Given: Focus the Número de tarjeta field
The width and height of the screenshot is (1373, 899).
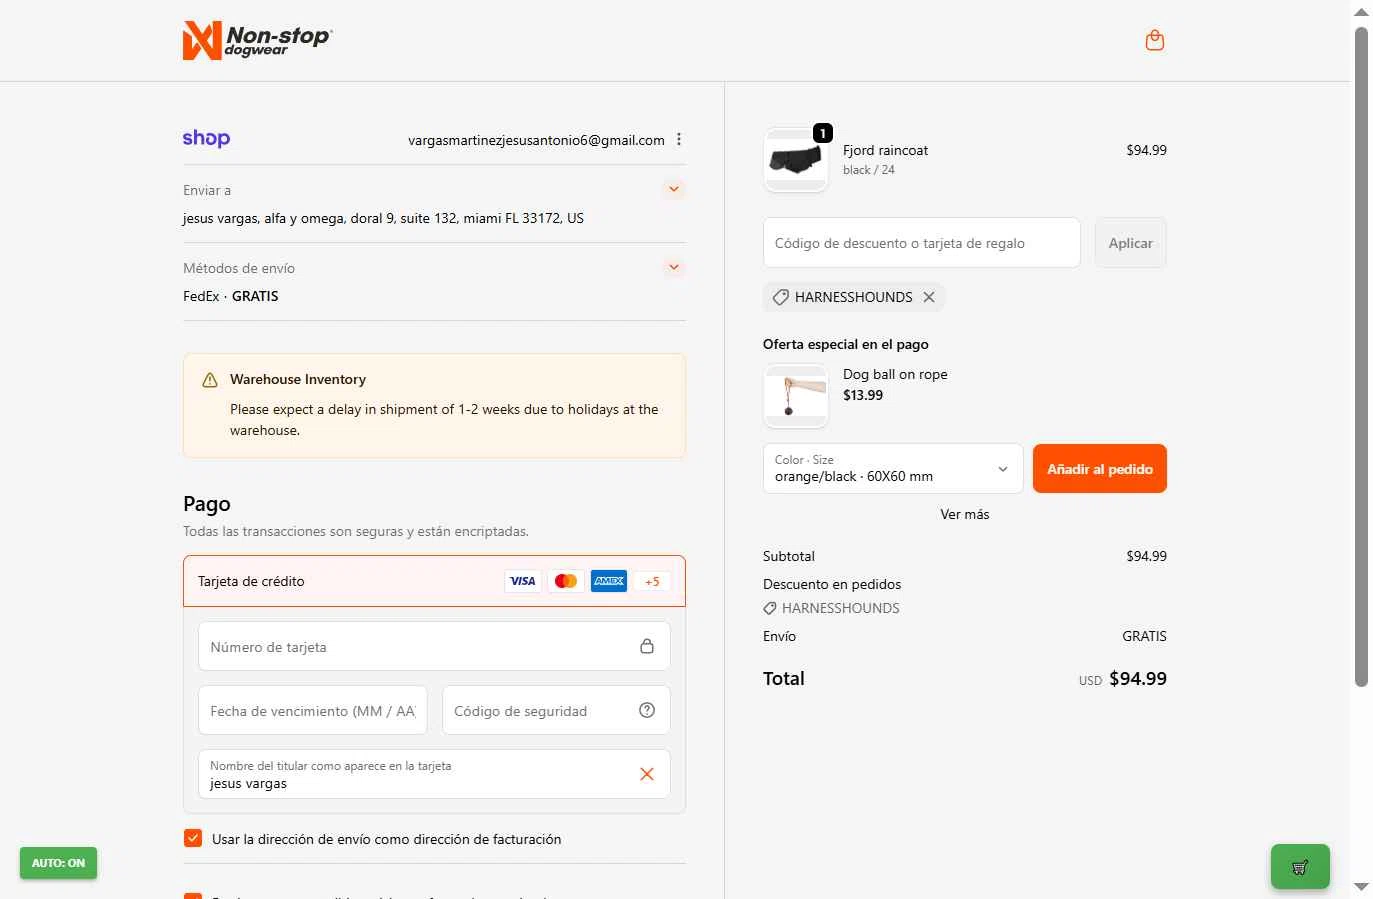Looking at the screenshot, I should tap(434, 646).
